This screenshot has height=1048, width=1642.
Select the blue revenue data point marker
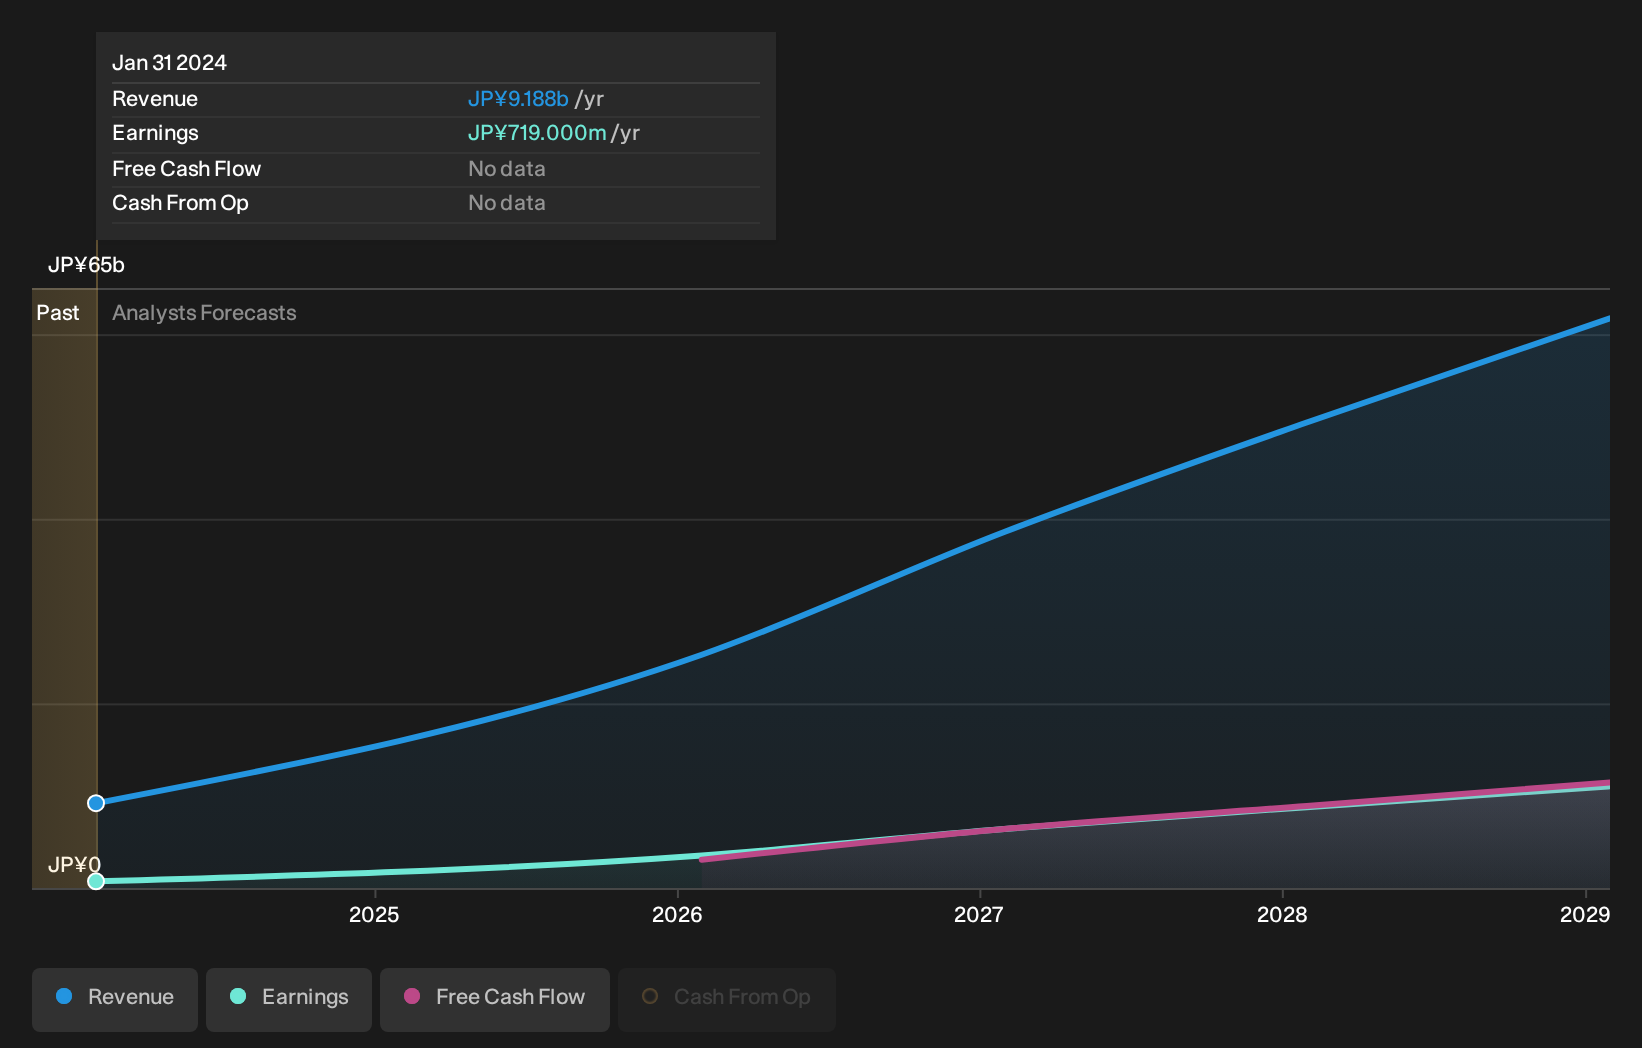point(96,803)
